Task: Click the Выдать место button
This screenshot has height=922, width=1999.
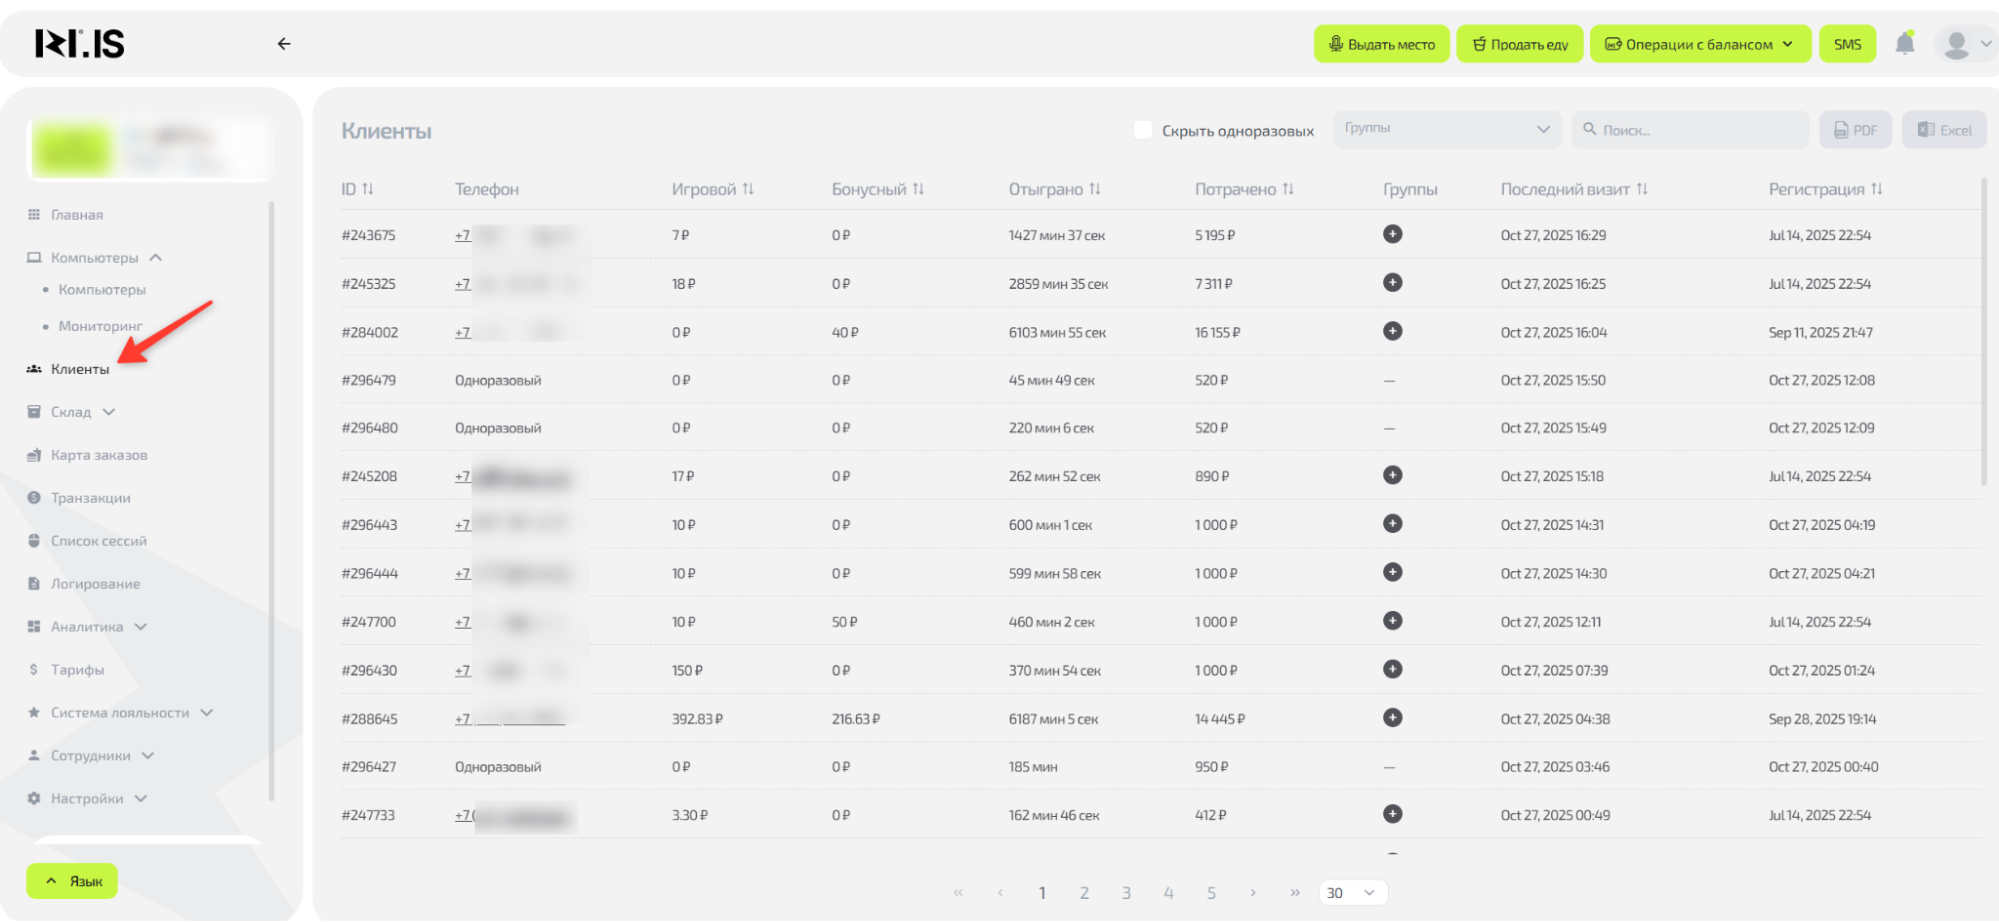Action: point(1381,44)
